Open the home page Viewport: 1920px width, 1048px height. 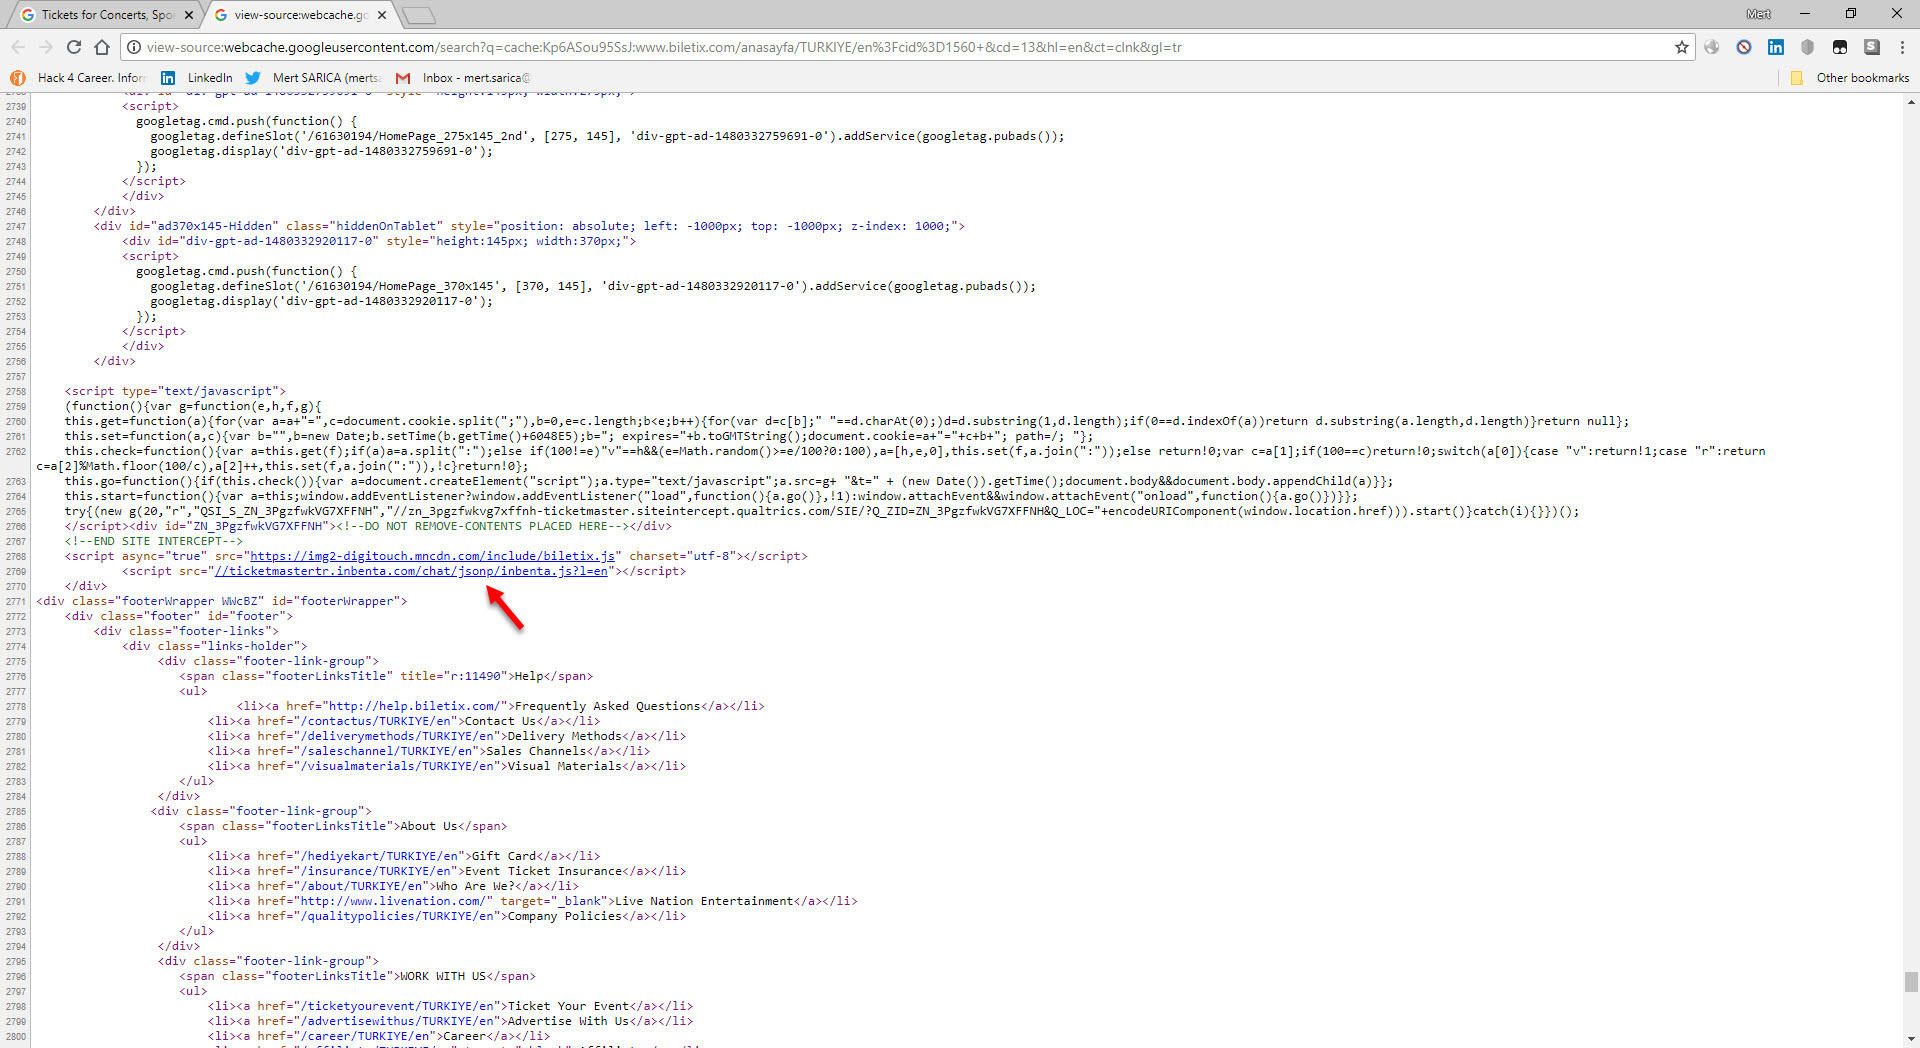(x=102, y=47)
